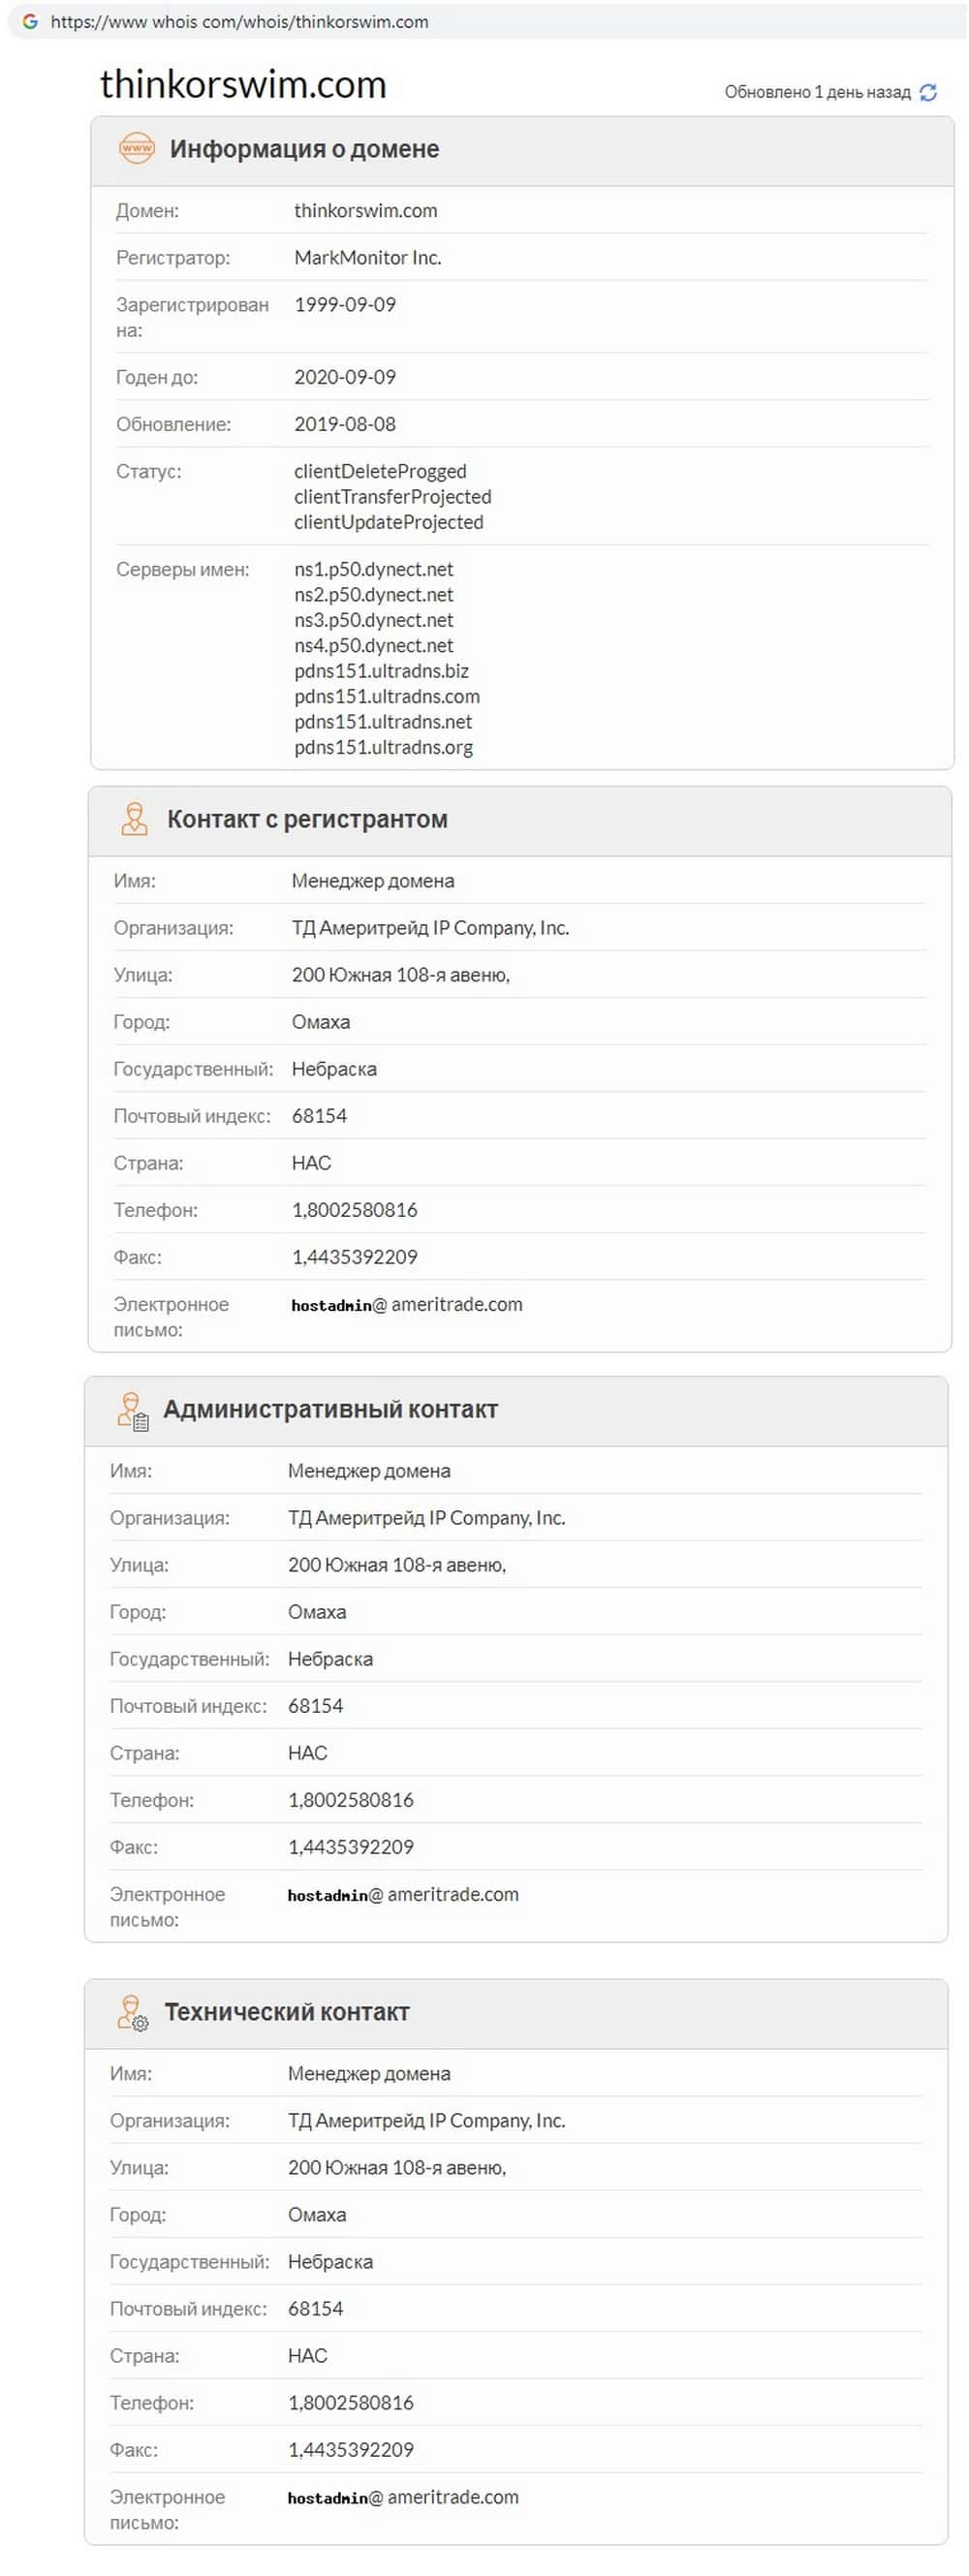Click the thinkorswim.com page title
Viewport: 969px width, 2576px height.
243,85
